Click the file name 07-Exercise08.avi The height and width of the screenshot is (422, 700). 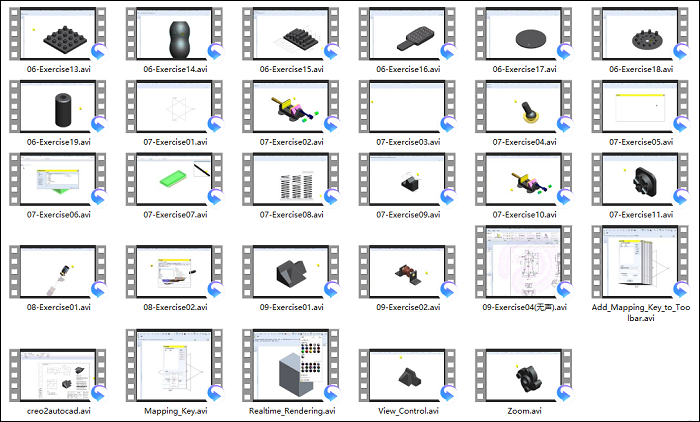pyautogui.click(x=292, y=215)
